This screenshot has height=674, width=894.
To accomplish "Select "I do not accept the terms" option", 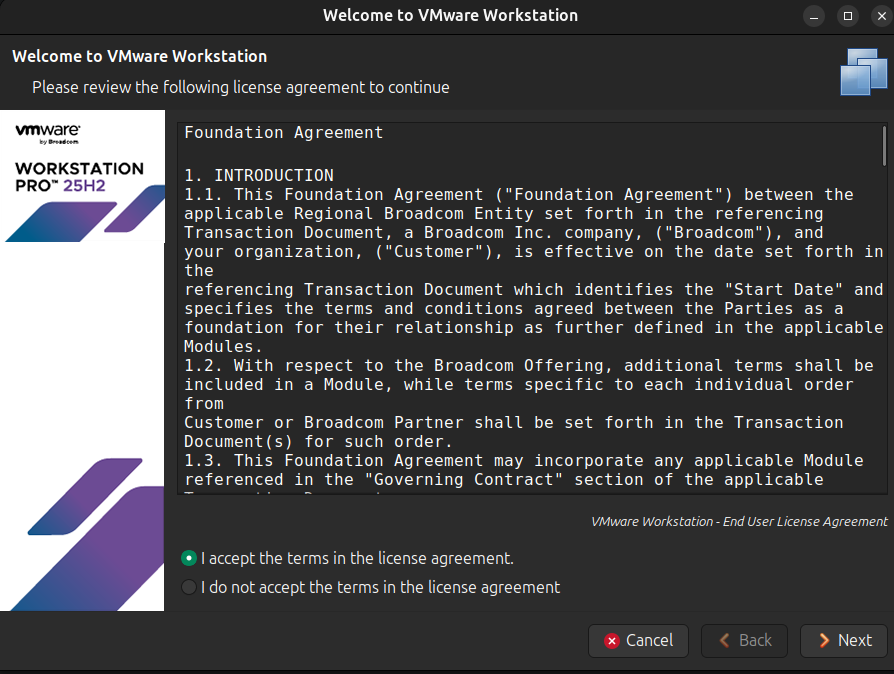I will 189,587.
